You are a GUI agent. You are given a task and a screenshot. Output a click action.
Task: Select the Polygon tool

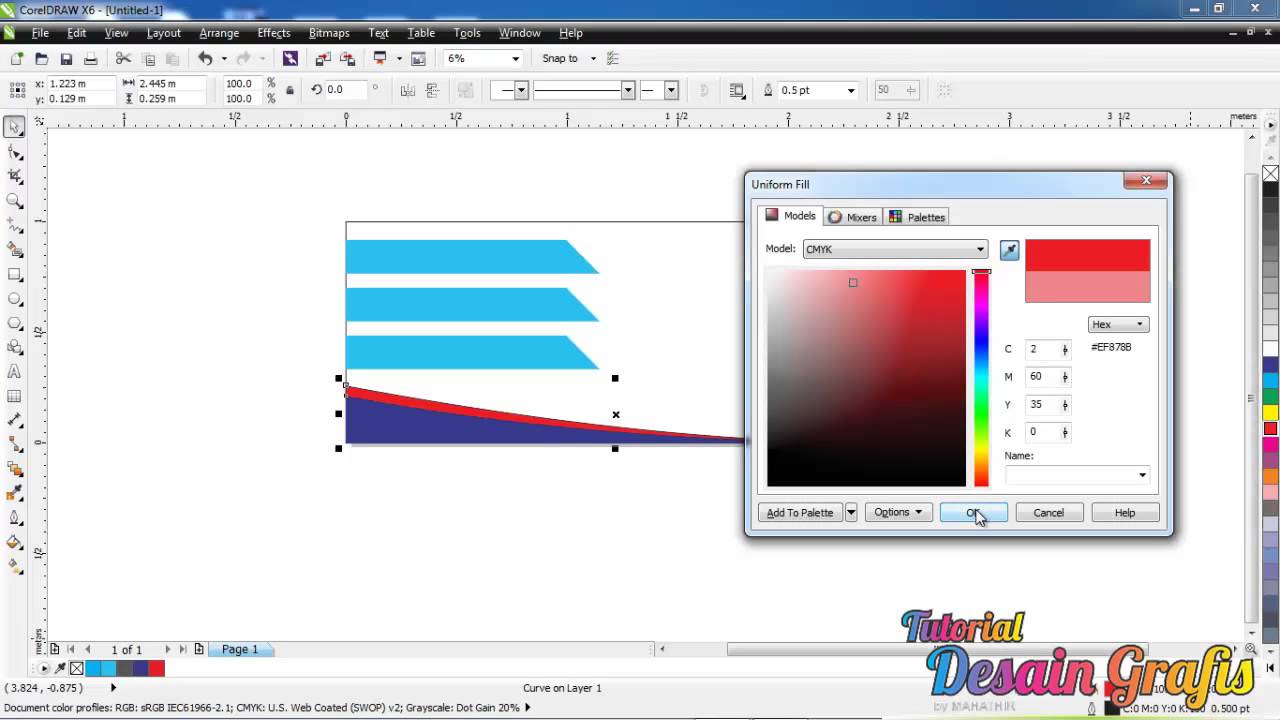[15, 323]
